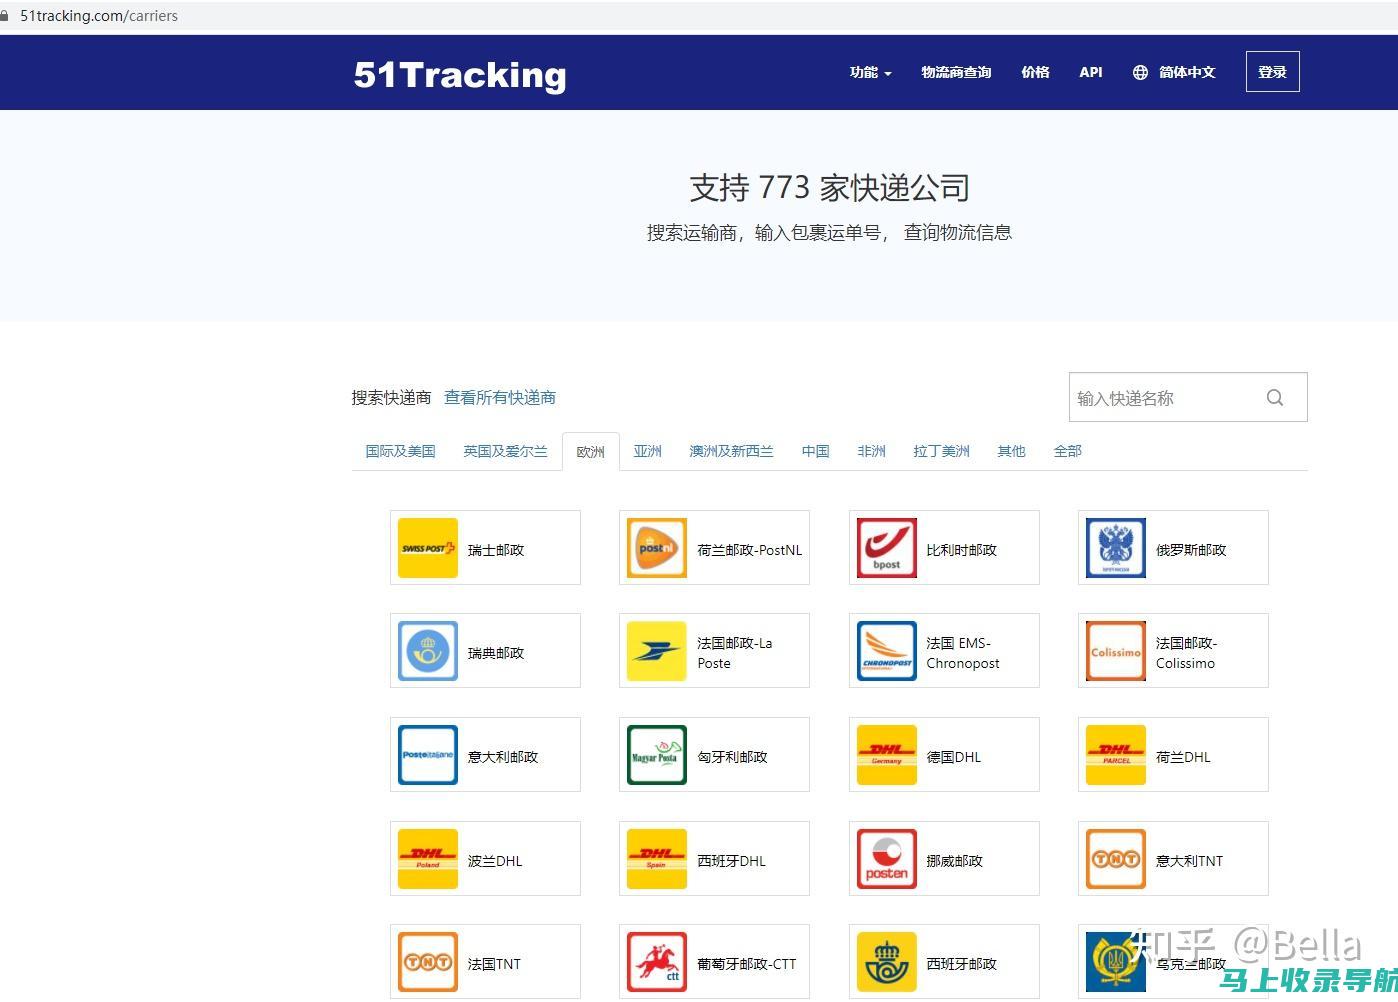Click the Posten Norway logo icon

click(887, 859)
